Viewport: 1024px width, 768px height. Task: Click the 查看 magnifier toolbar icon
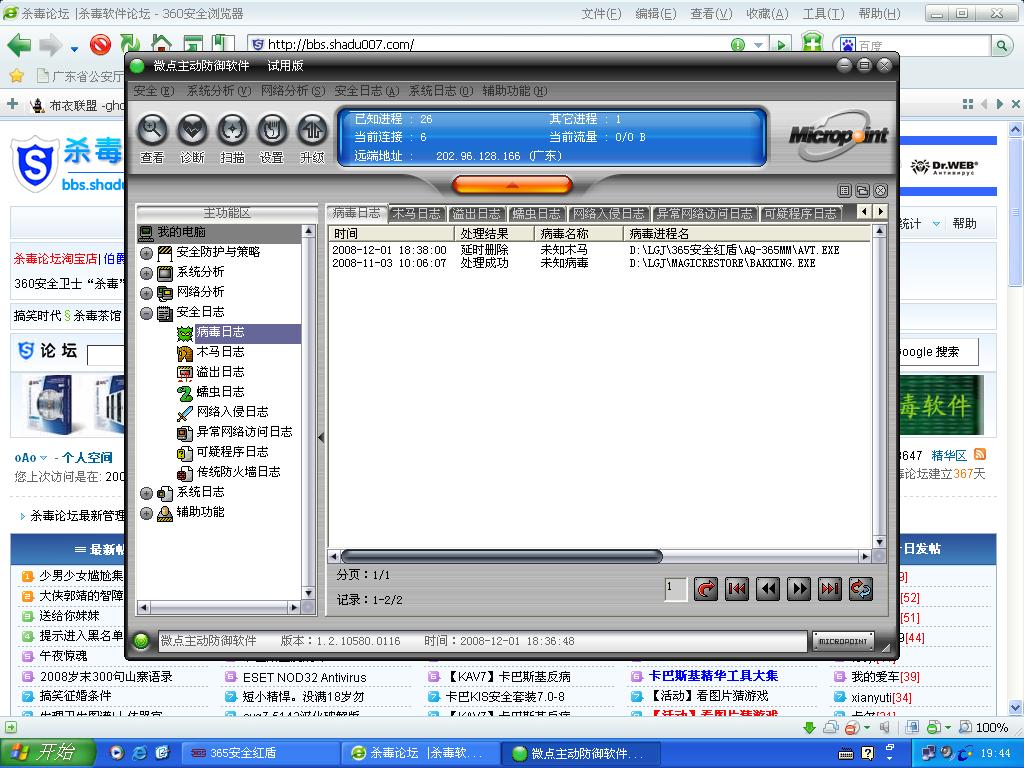click(x=152, y=131)
